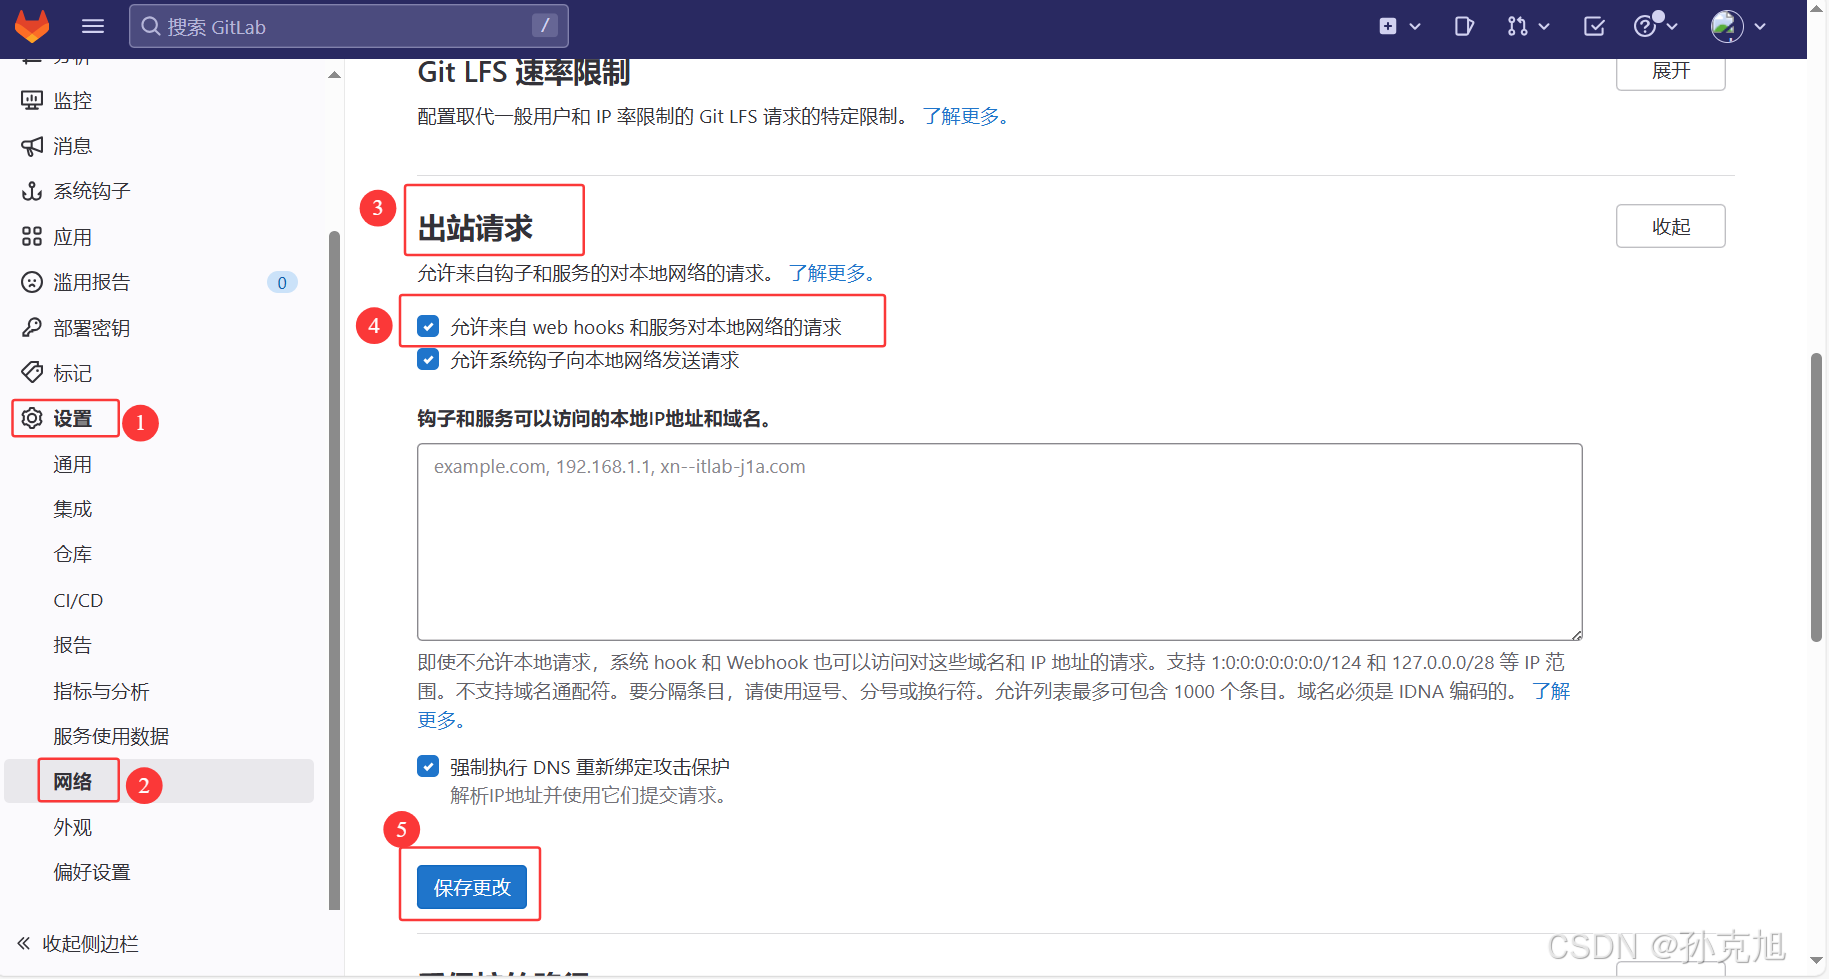Click the 保存更改 button

click(471, 887)
